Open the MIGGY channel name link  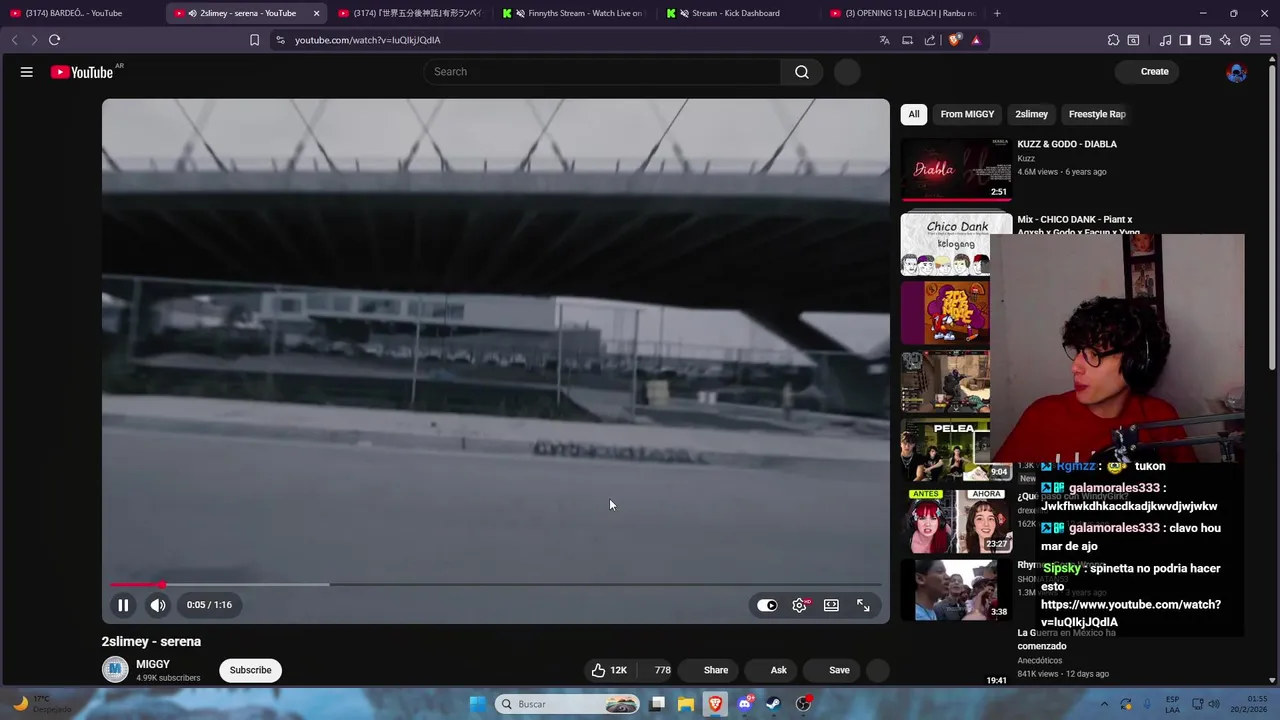pyautogui.click(x=153, y=664)
